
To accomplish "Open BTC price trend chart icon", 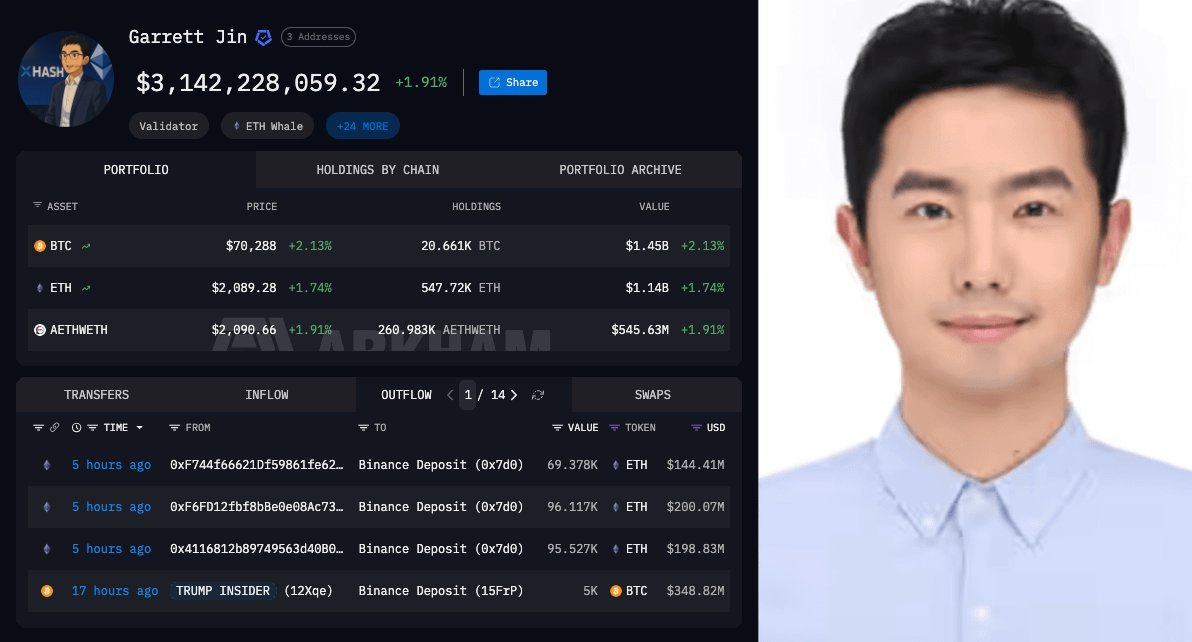I will 86,246.
